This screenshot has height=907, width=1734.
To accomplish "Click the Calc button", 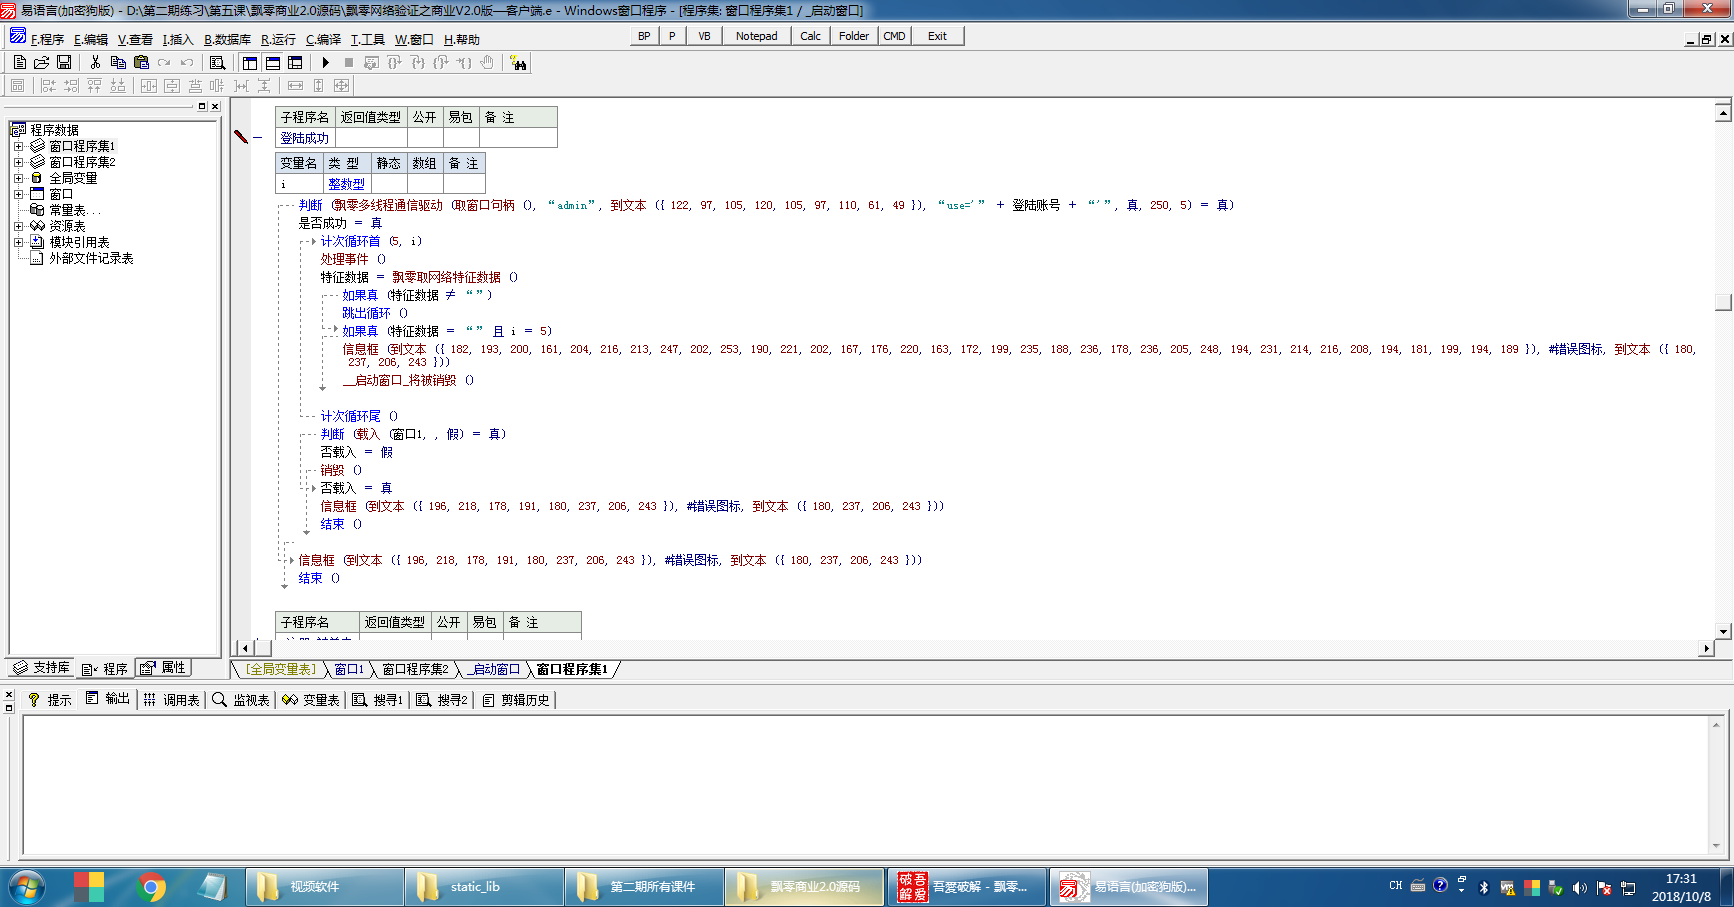I will pyautogui.click(x=810, y=36).
